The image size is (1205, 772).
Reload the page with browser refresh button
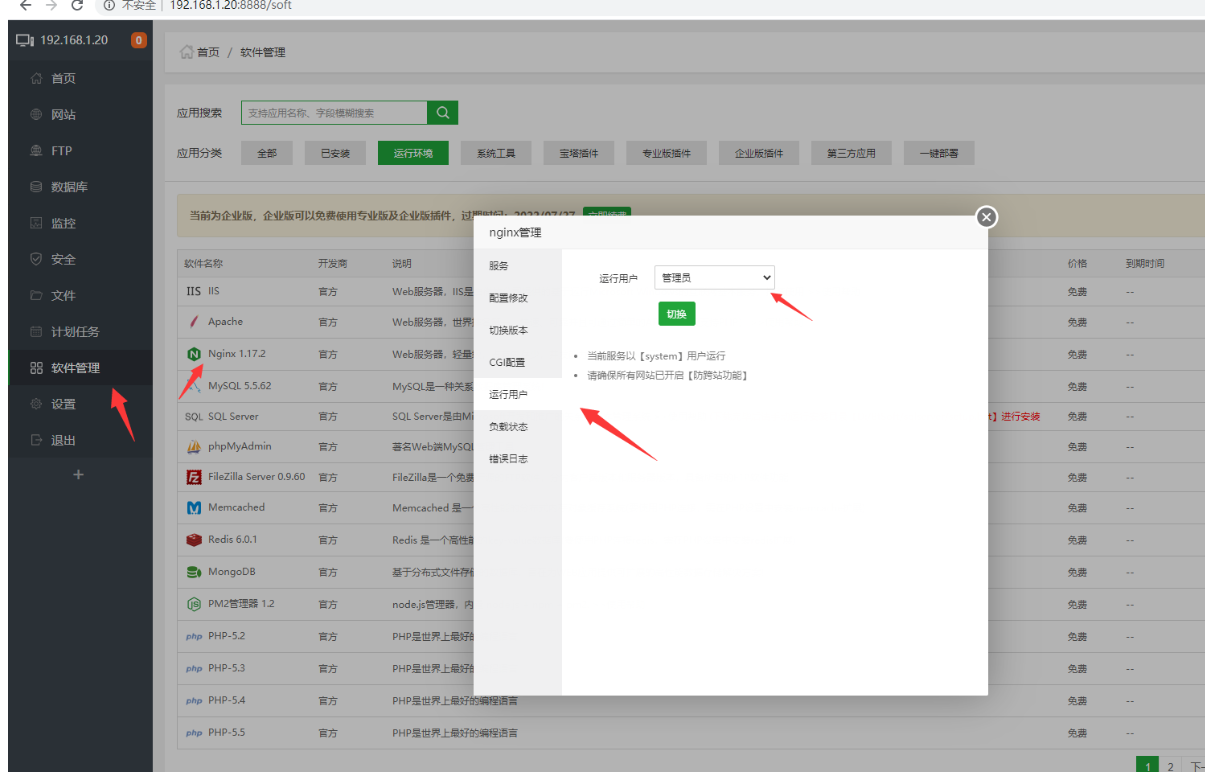click(x=77, y=6)
